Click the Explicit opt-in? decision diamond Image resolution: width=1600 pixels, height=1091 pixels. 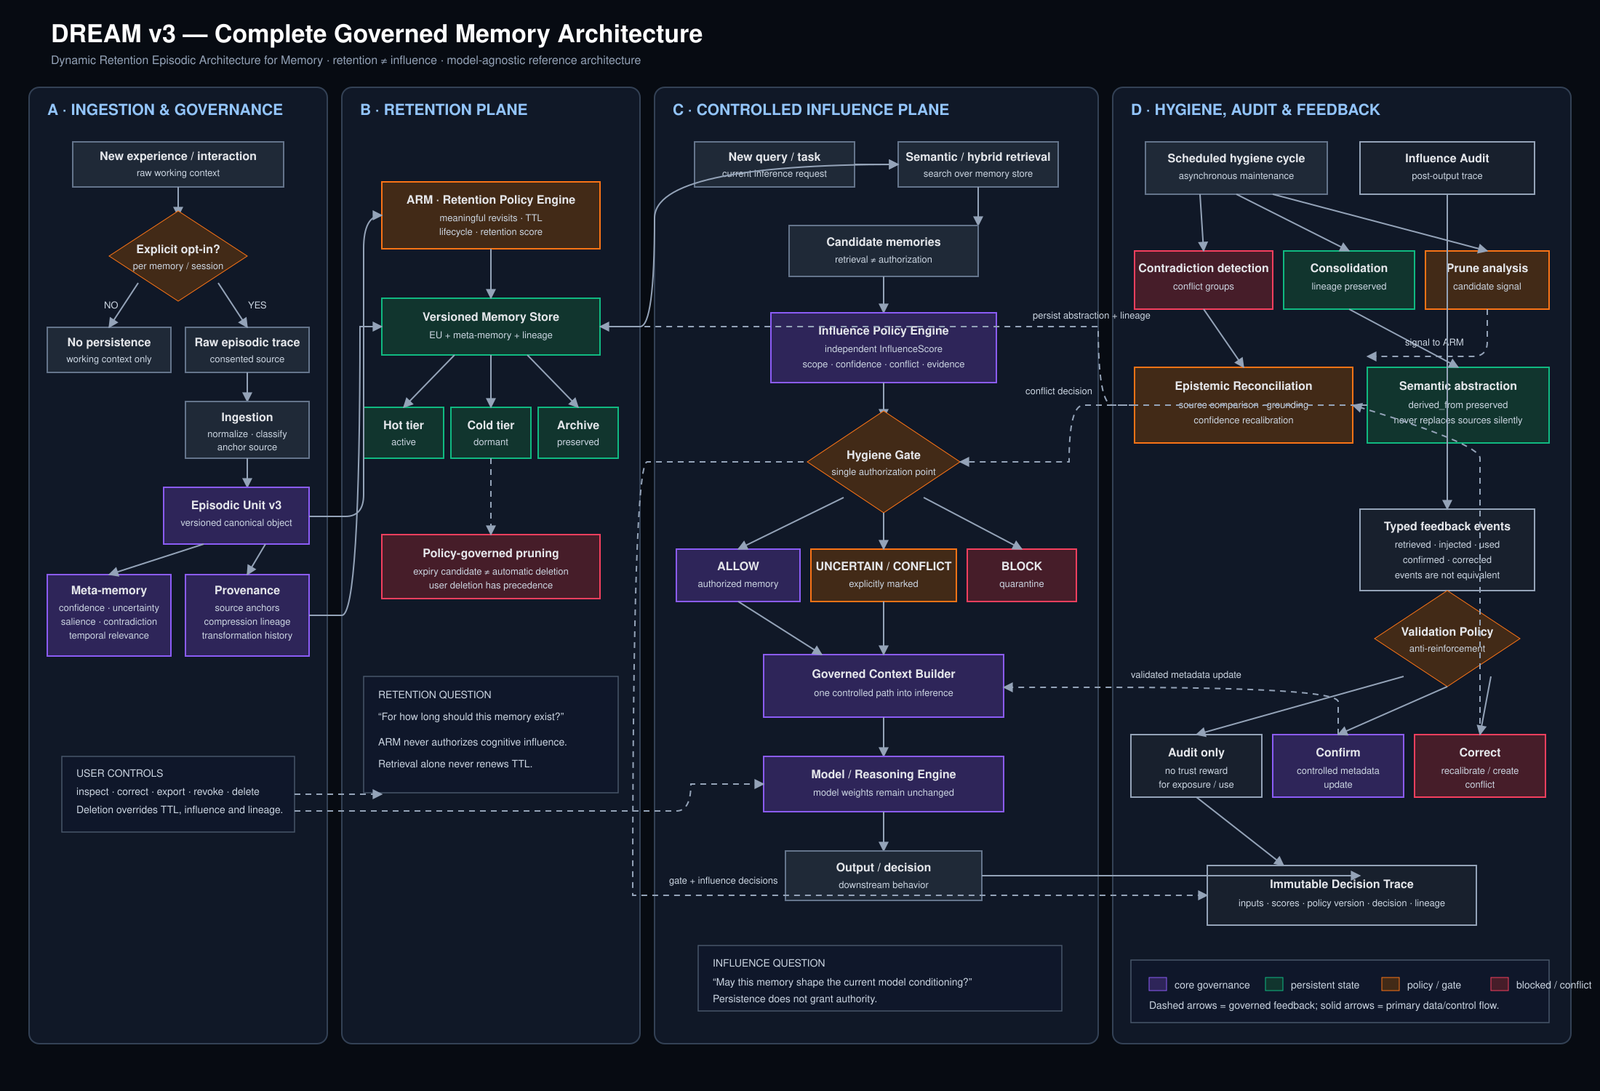[x=178, y=256]
